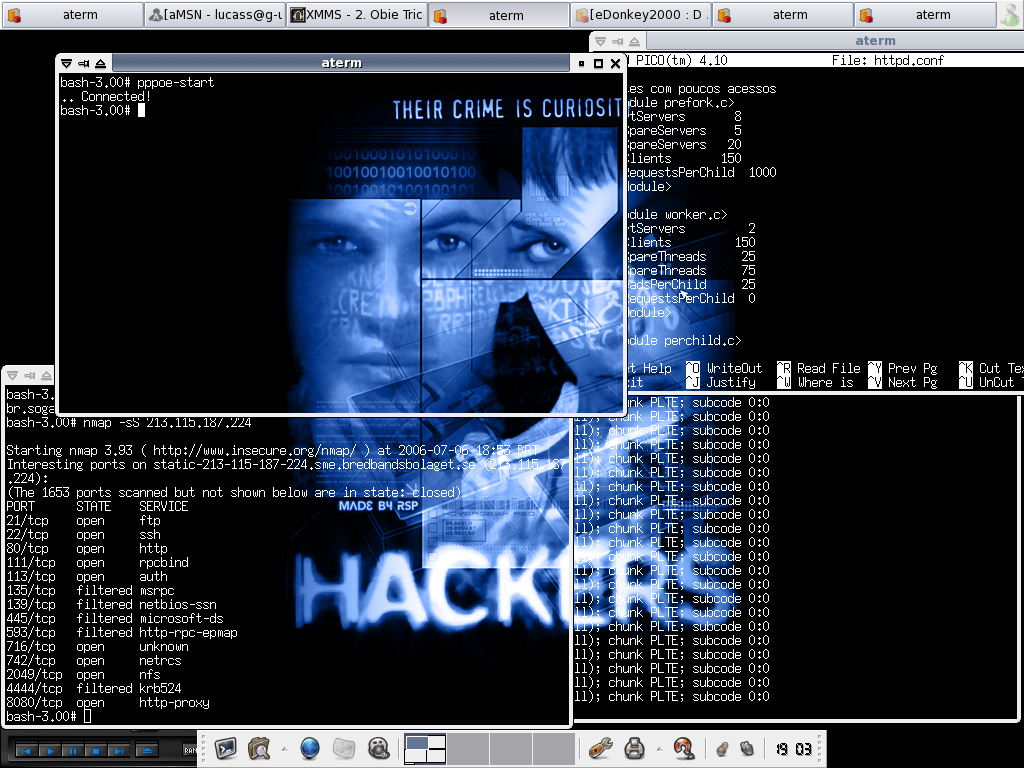Click the 21/tcp ftp row in nmap output
The width and height of the screenshot is (1024, 768).
tap(84, 520)
